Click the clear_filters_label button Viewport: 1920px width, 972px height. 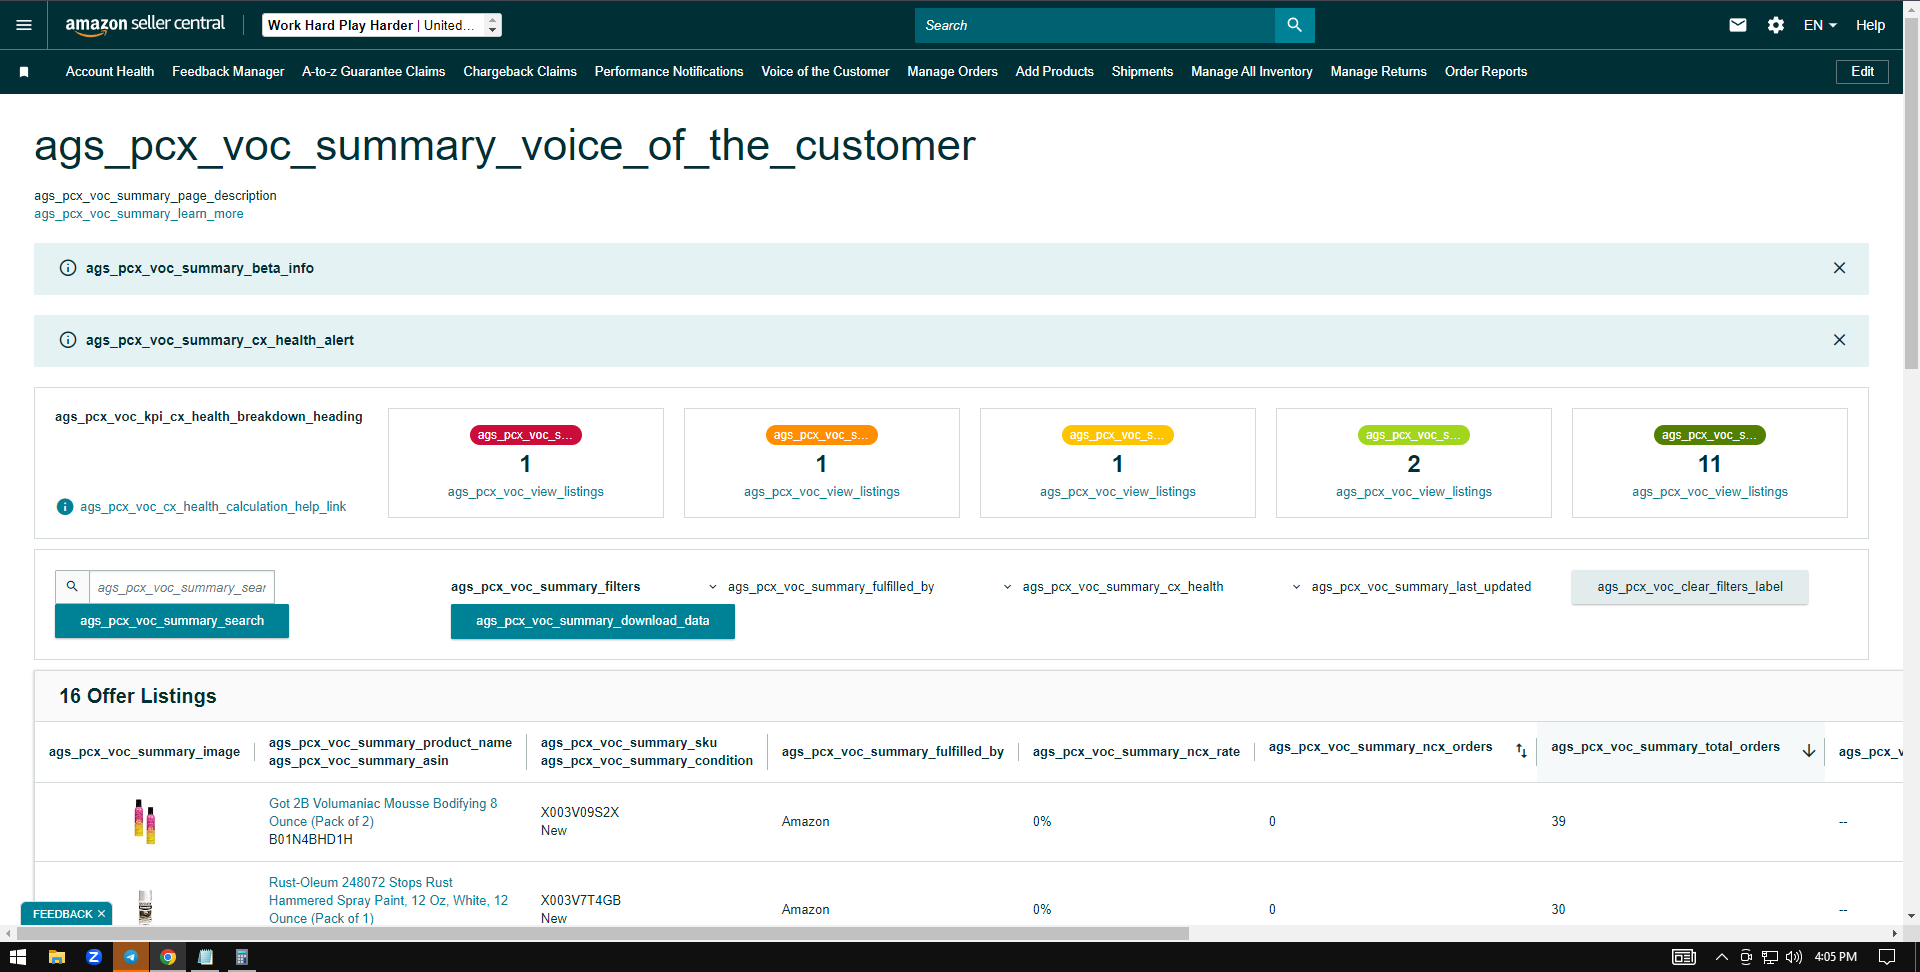click(x=1690, y=587)
